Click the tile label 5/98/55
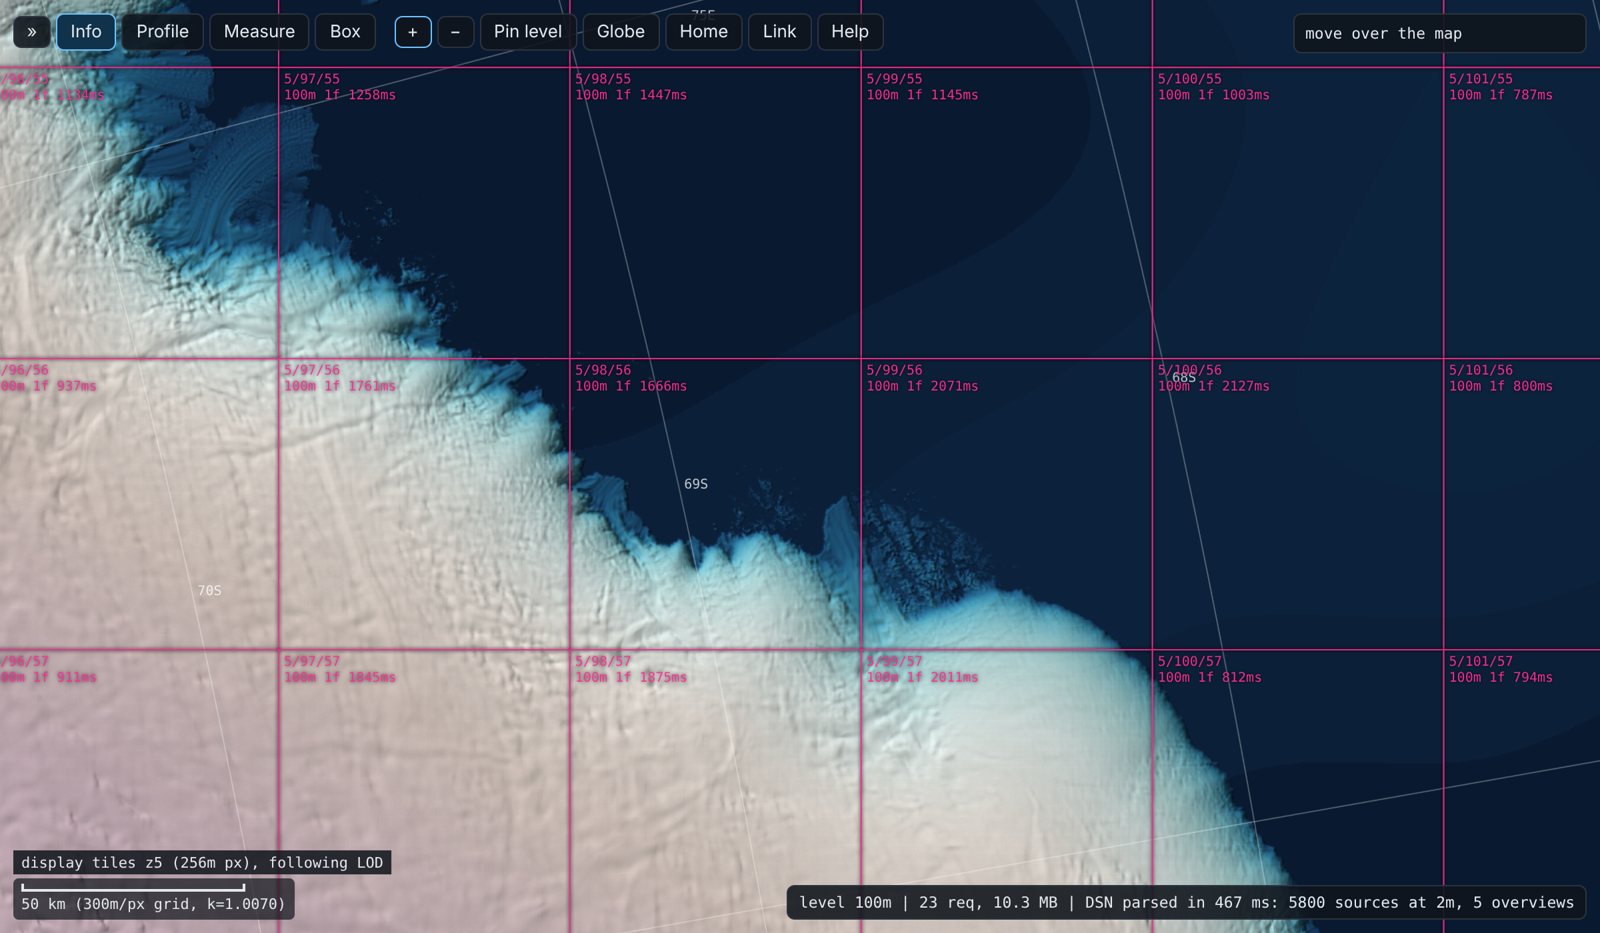This screenshot has width=1600, height=933. (x=603, y=79)
